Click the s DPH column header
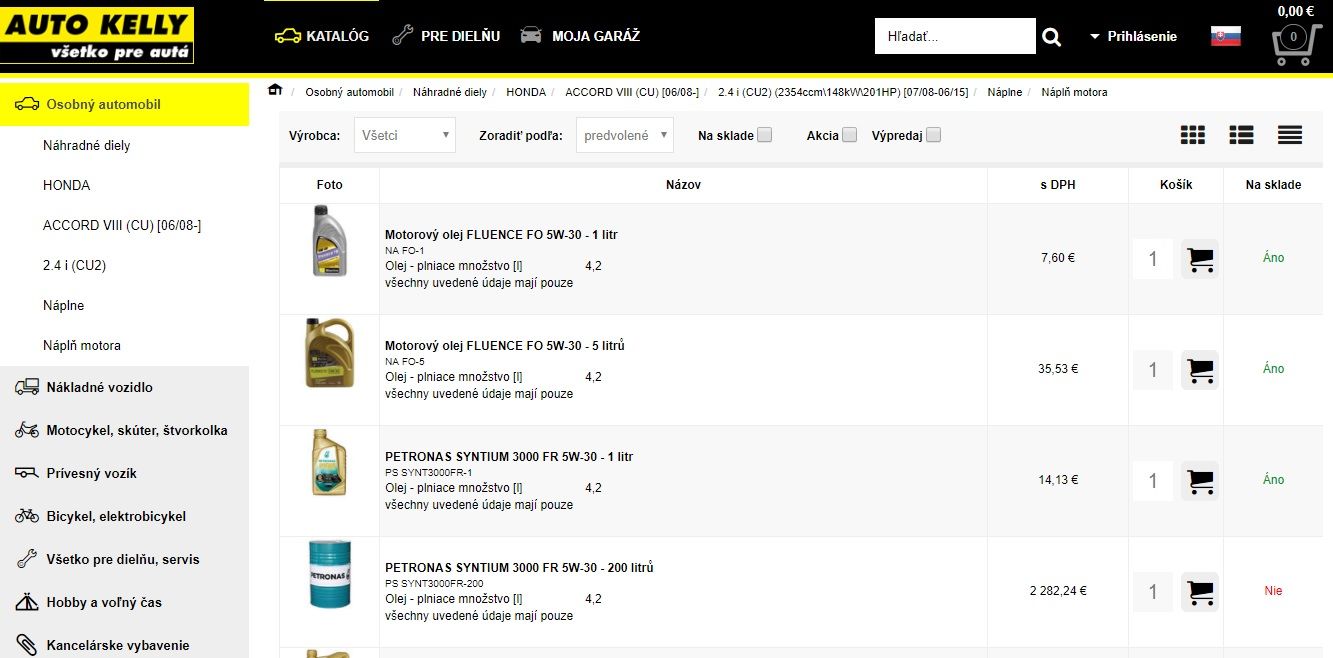This screenshot has width=1333, height=658. pos(1058,185)
